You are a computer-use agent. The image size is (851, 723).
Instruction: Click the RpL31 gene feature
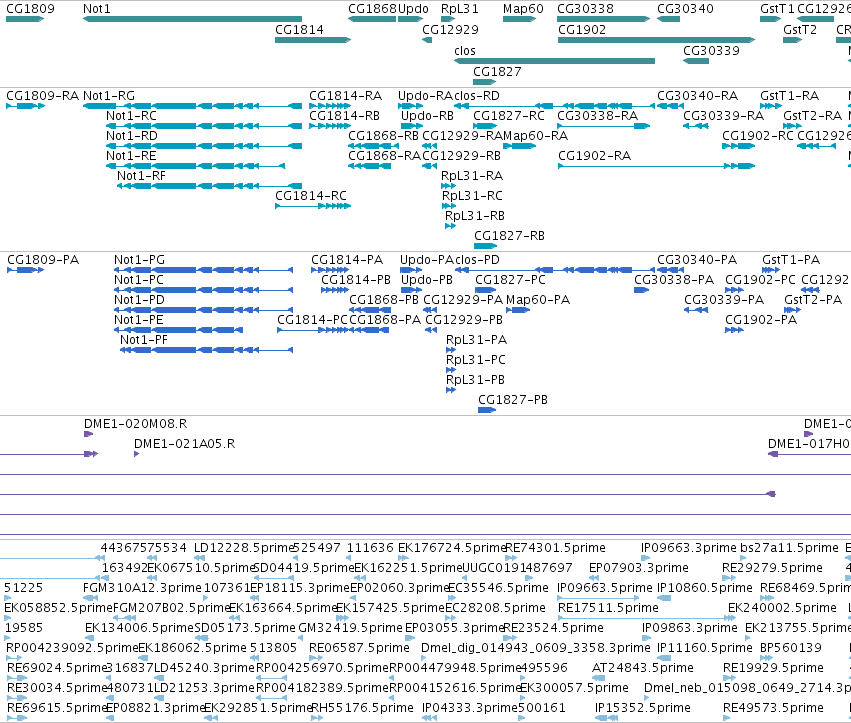(x=448, y=19)
